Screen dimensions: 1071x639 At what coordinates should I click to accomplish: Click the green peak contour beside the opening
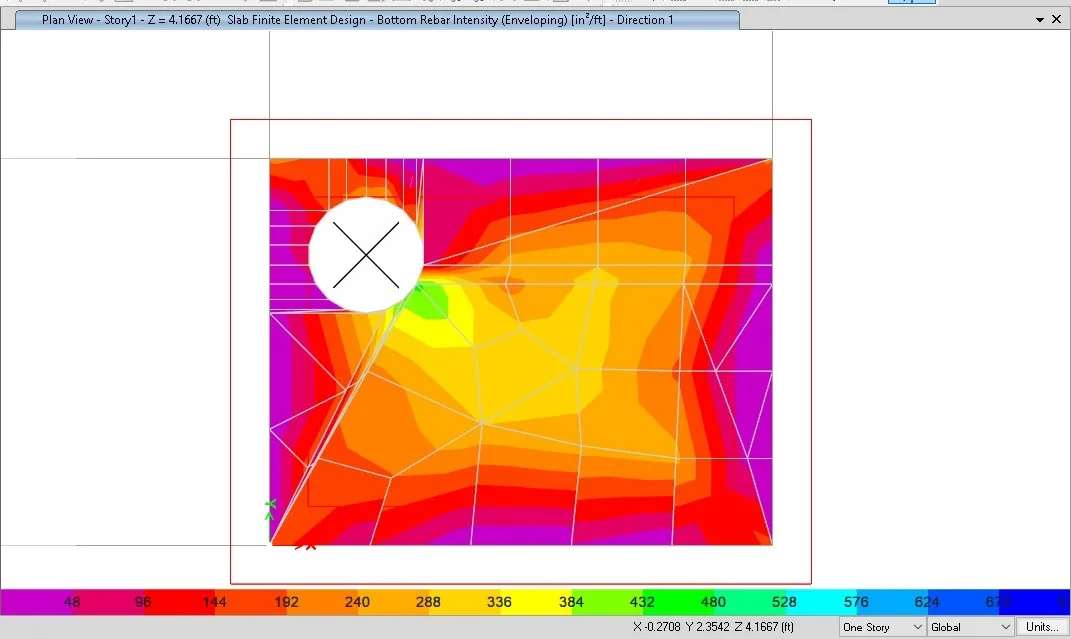428,303
